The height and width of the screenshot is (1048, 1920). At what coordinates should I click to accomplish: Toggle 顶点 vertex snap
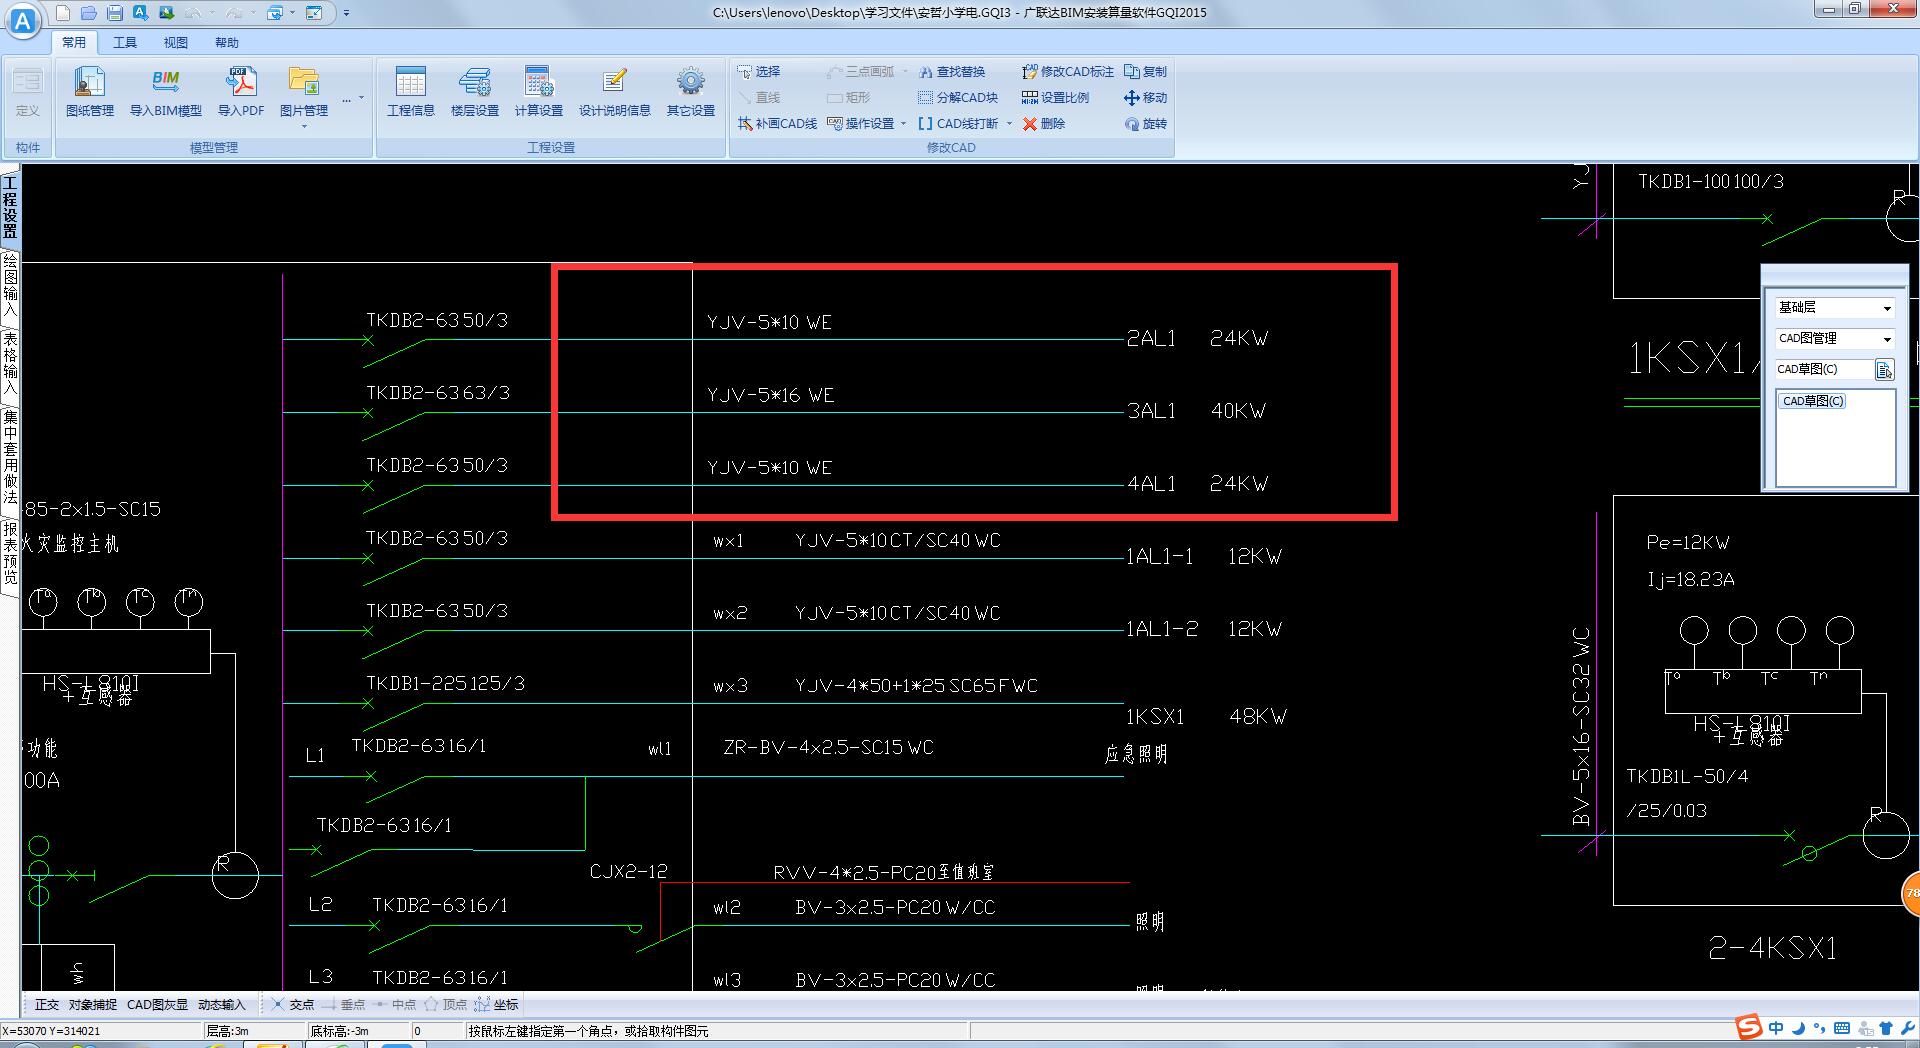click(x=446, y=1005)
